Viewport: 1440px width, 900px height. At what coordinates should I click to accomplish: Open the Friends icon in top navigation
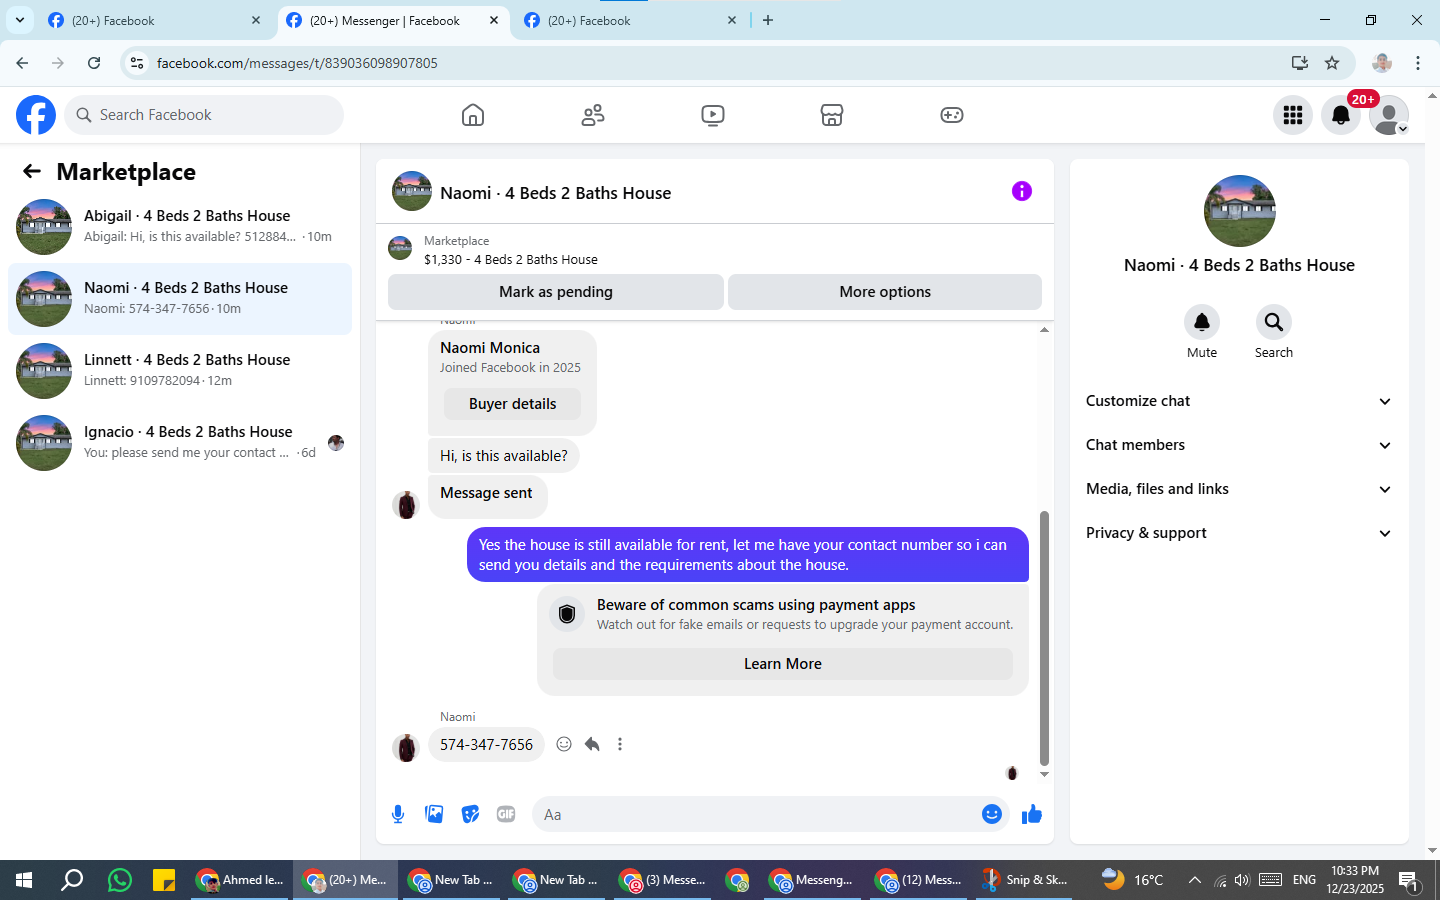pos(593,115)
